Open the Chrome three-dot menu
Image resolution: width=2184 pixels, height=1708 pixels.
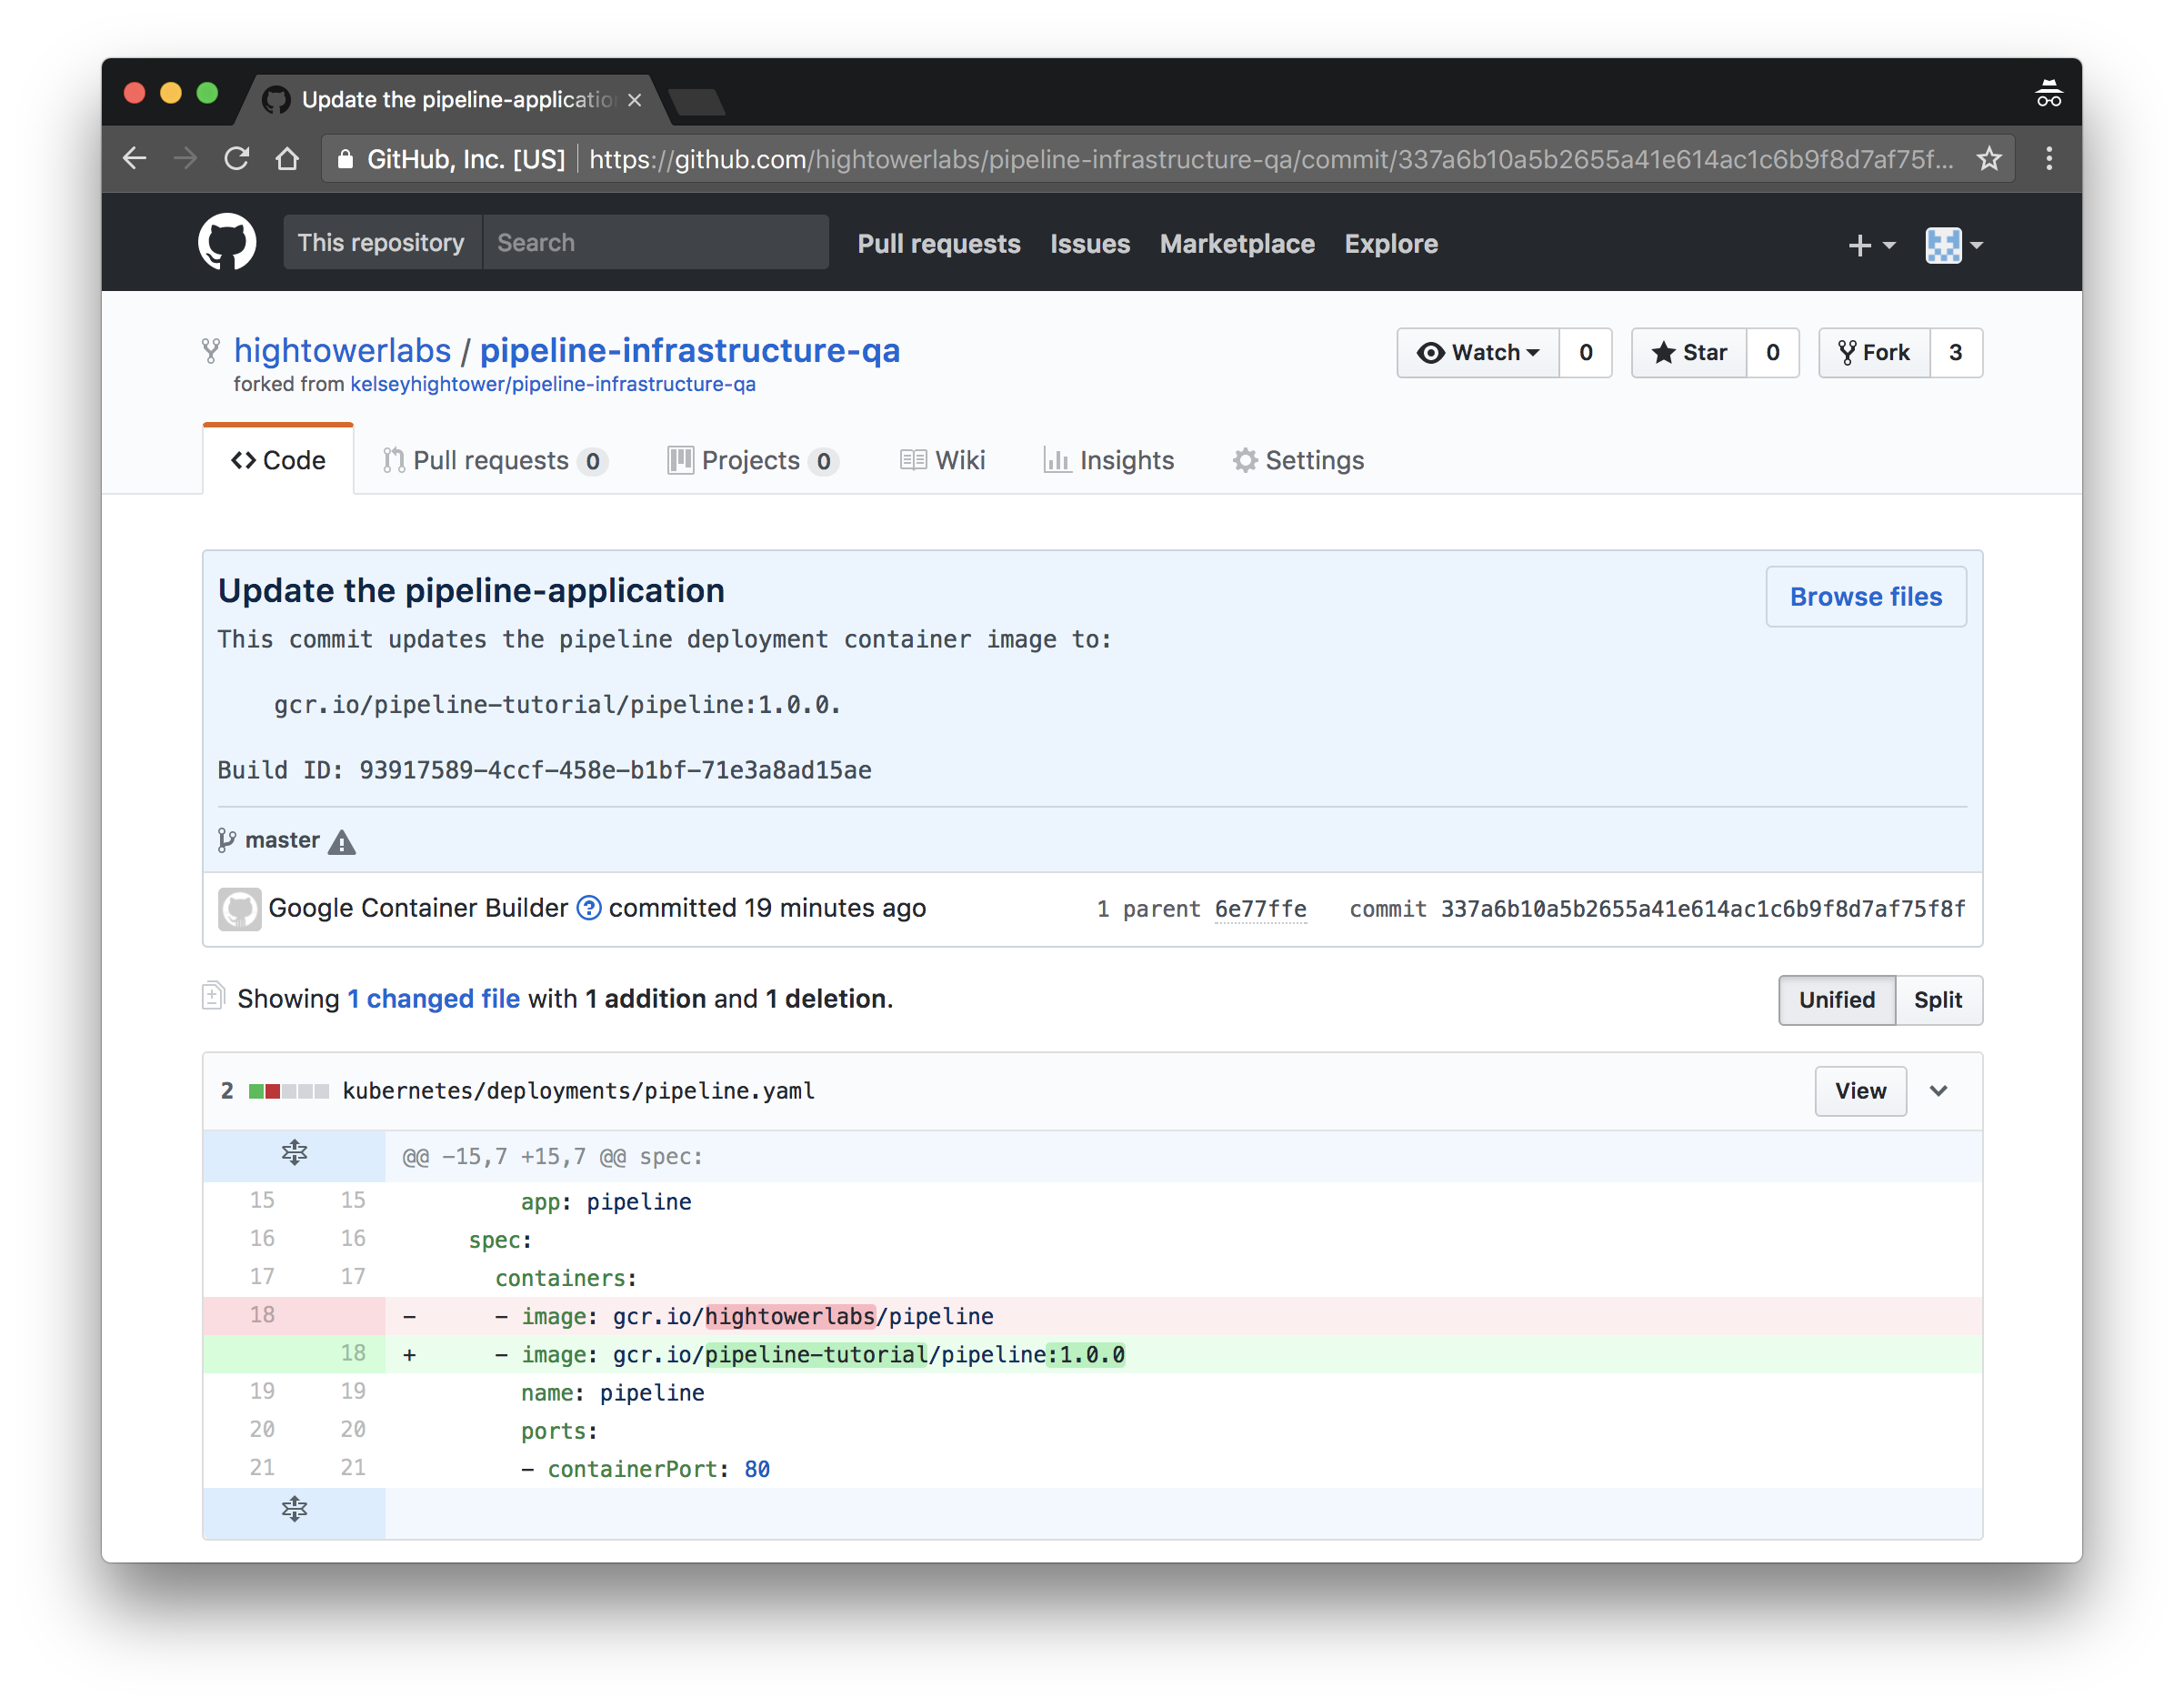pyautogui.click(x=2049, y=159)
